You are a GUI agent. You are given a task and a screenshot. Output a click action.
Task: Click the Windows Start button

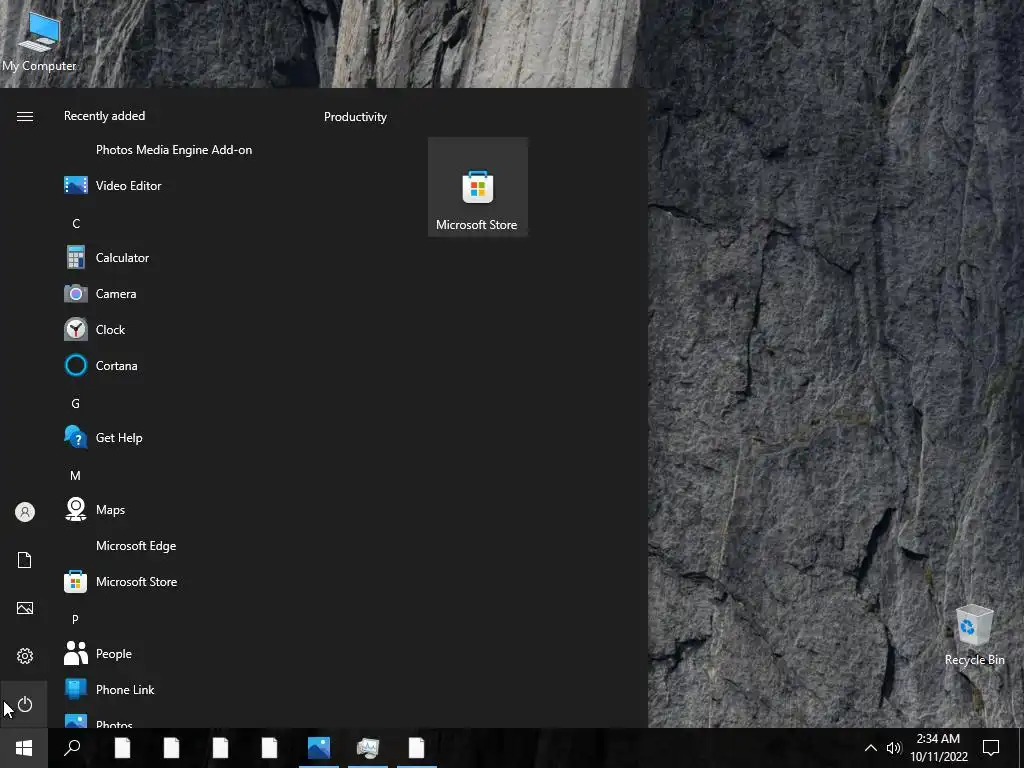point(24,748)
